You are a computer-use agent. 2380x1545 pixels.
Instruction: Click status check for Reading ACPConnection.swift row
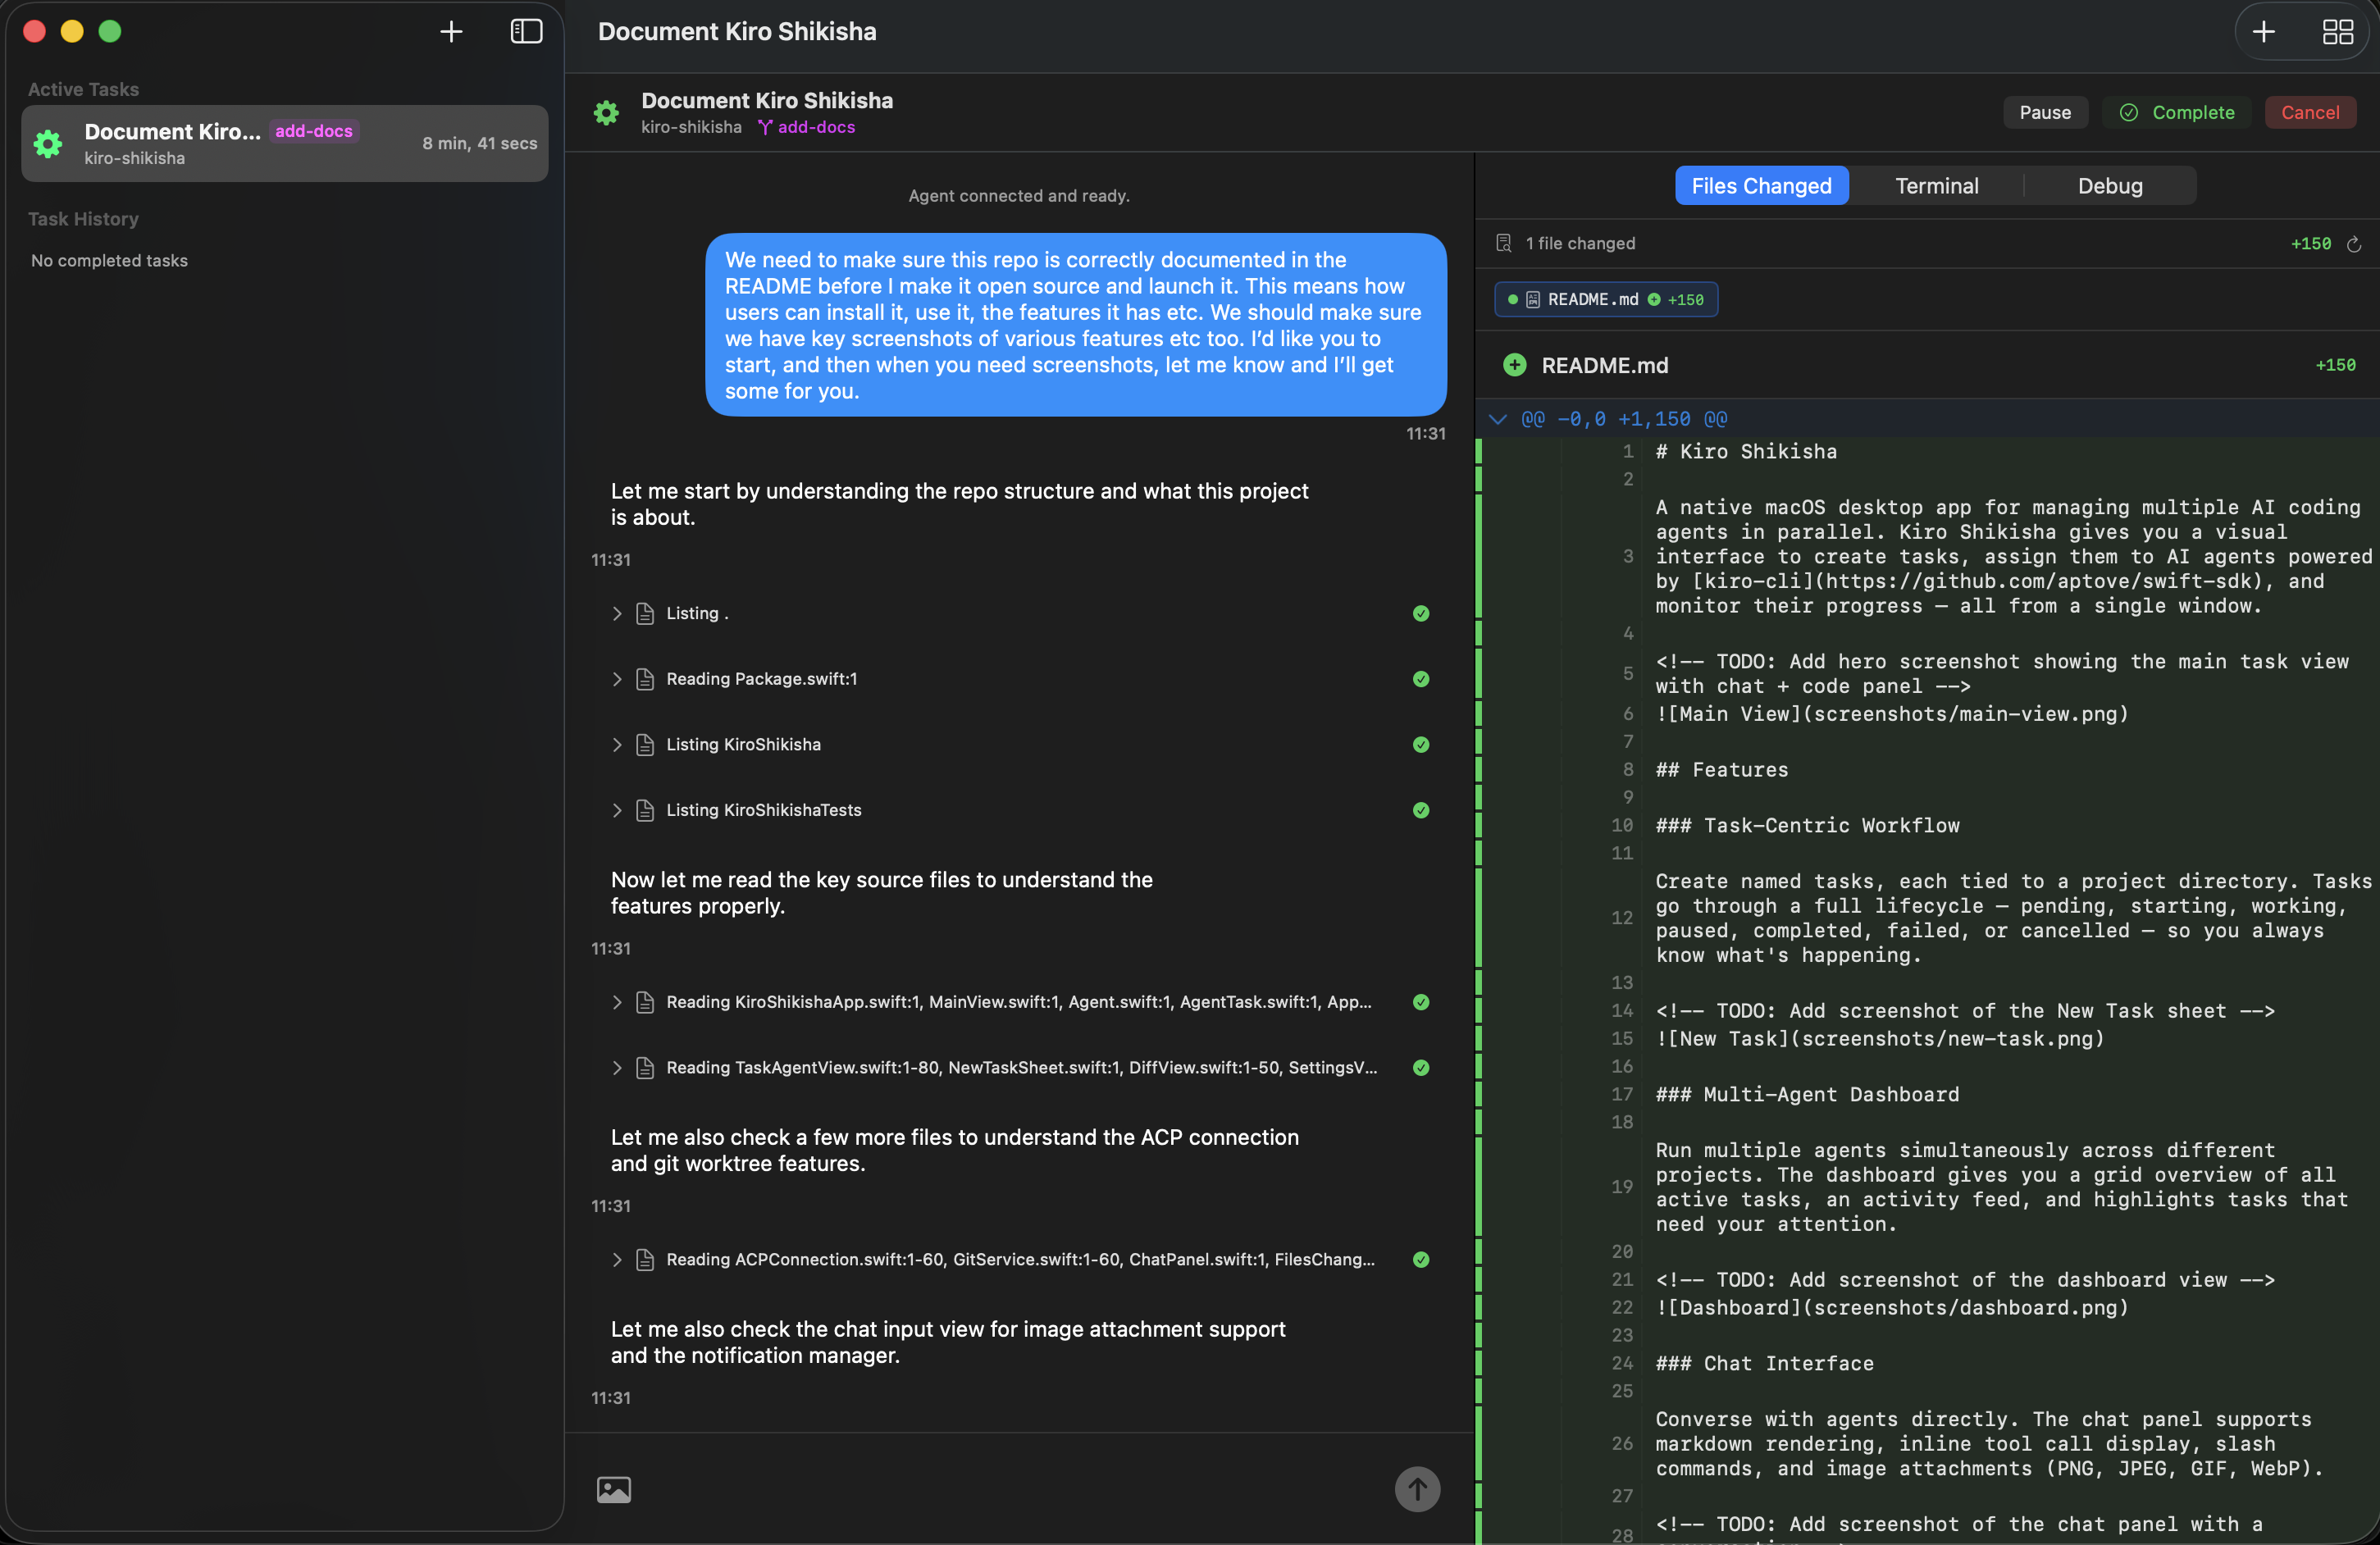(x=1420, y=1260)
